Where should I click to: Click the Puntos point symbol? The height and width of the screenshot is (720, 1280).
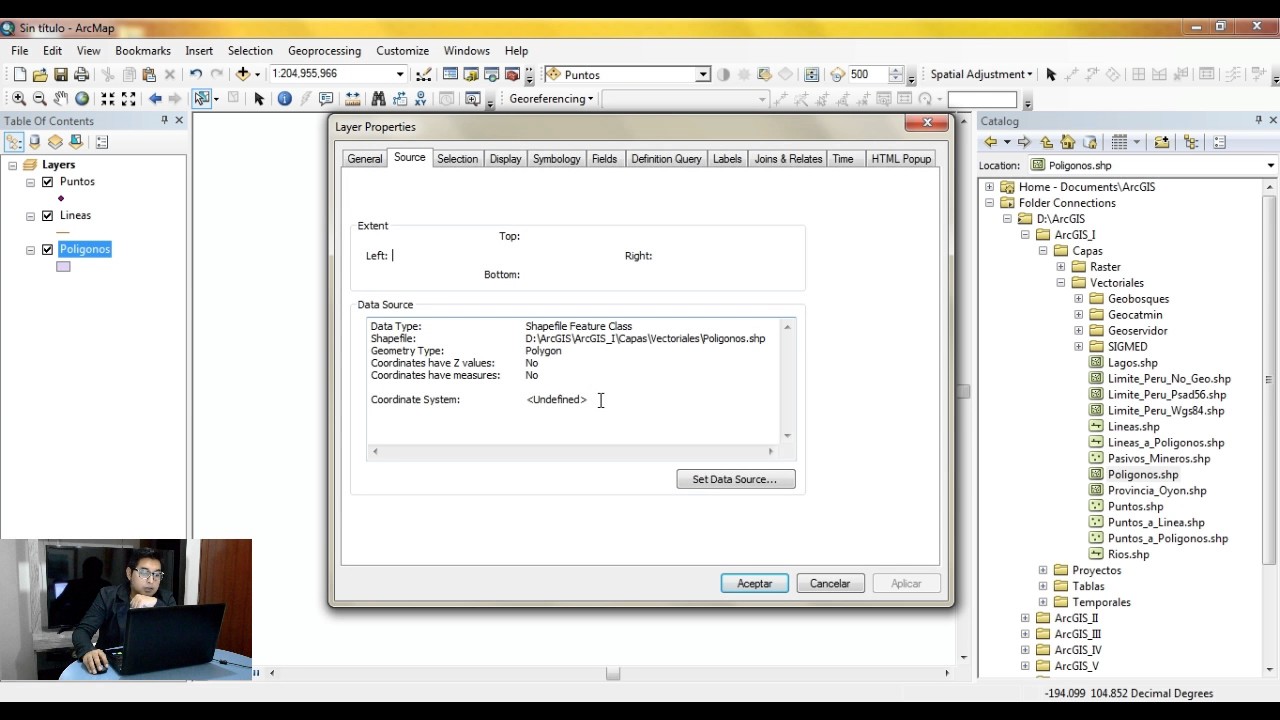tap(62, 199)
